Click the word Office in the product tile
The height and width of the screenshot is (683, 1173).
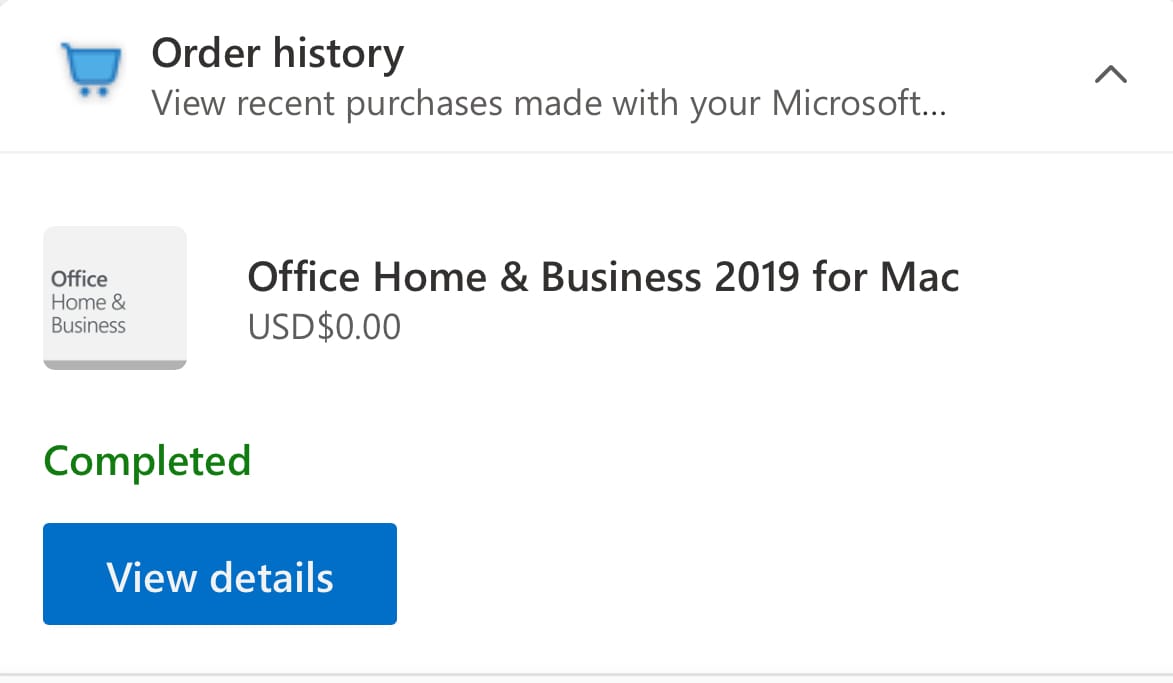(x=79, y=279)
